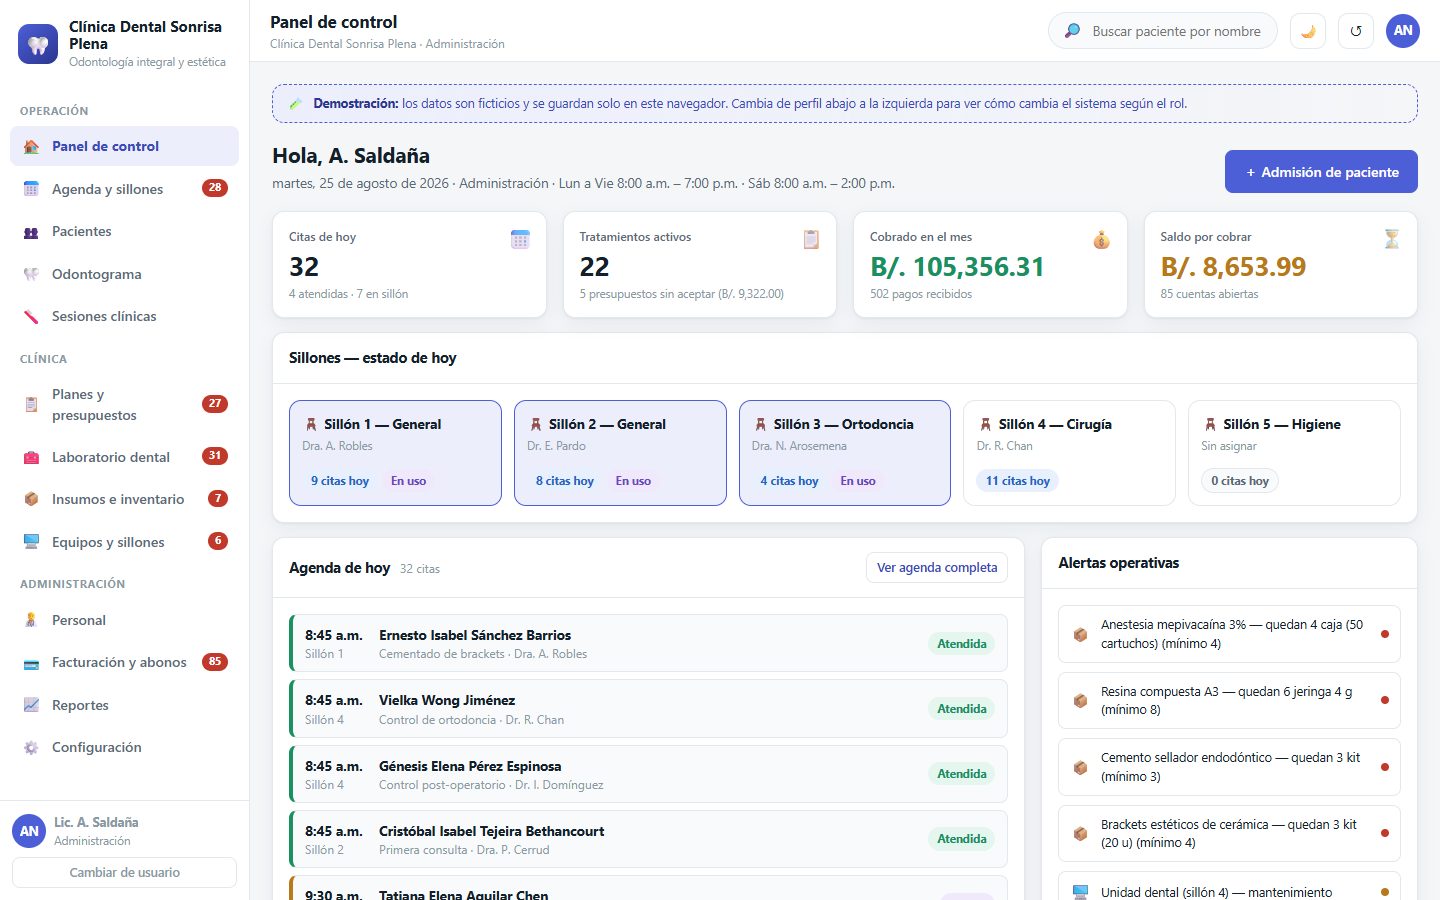Click the reset data refresh icon
This screenshot has width=1440, height=900.
coord(1356,31)
